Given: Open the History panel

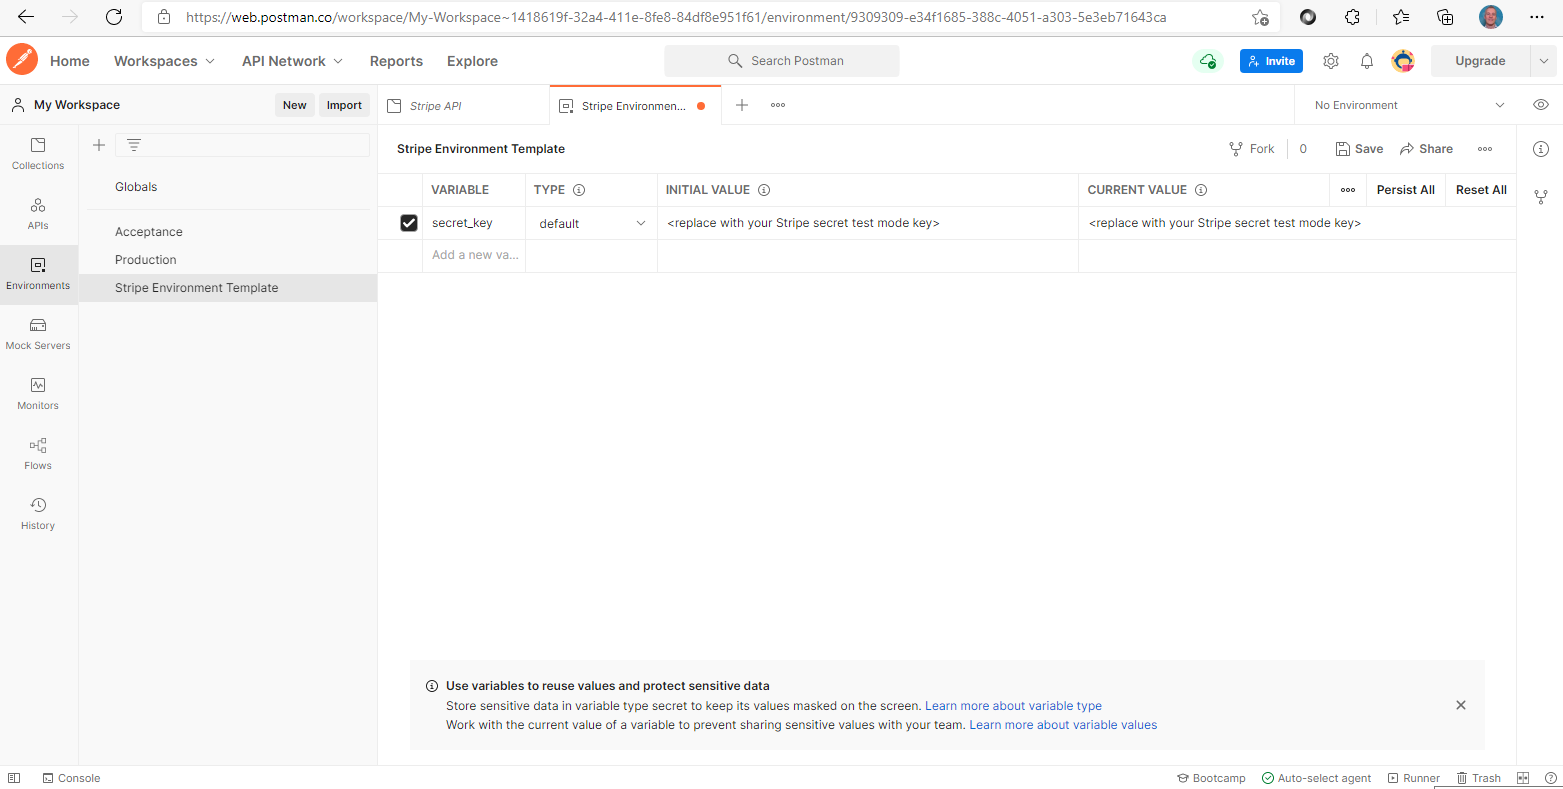Looking at the screenshot, I should point(37,512).
